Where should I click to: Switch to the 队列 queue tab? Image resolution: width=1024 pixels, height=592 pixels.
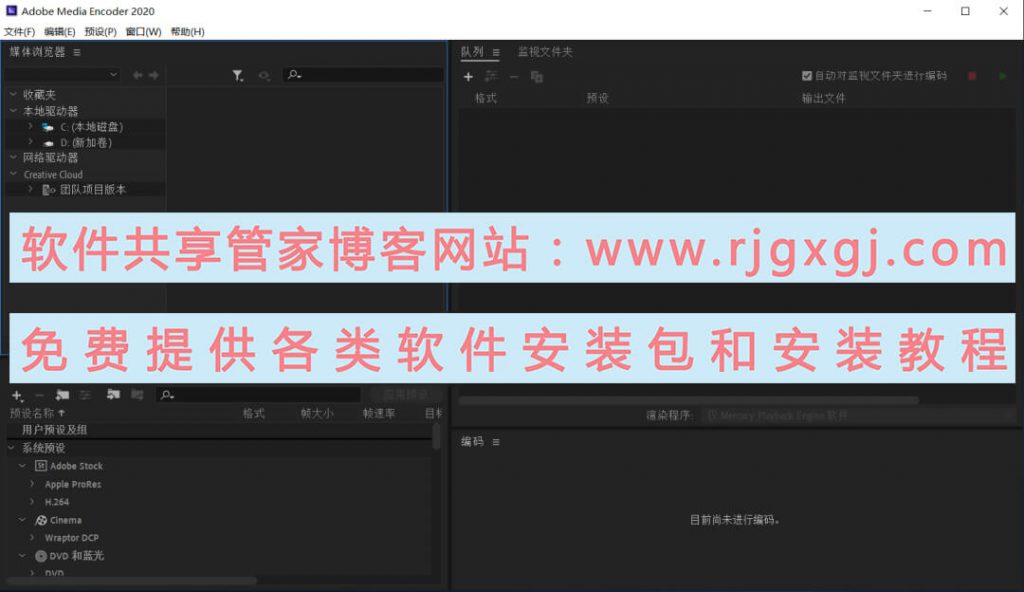tap(472, 52)
